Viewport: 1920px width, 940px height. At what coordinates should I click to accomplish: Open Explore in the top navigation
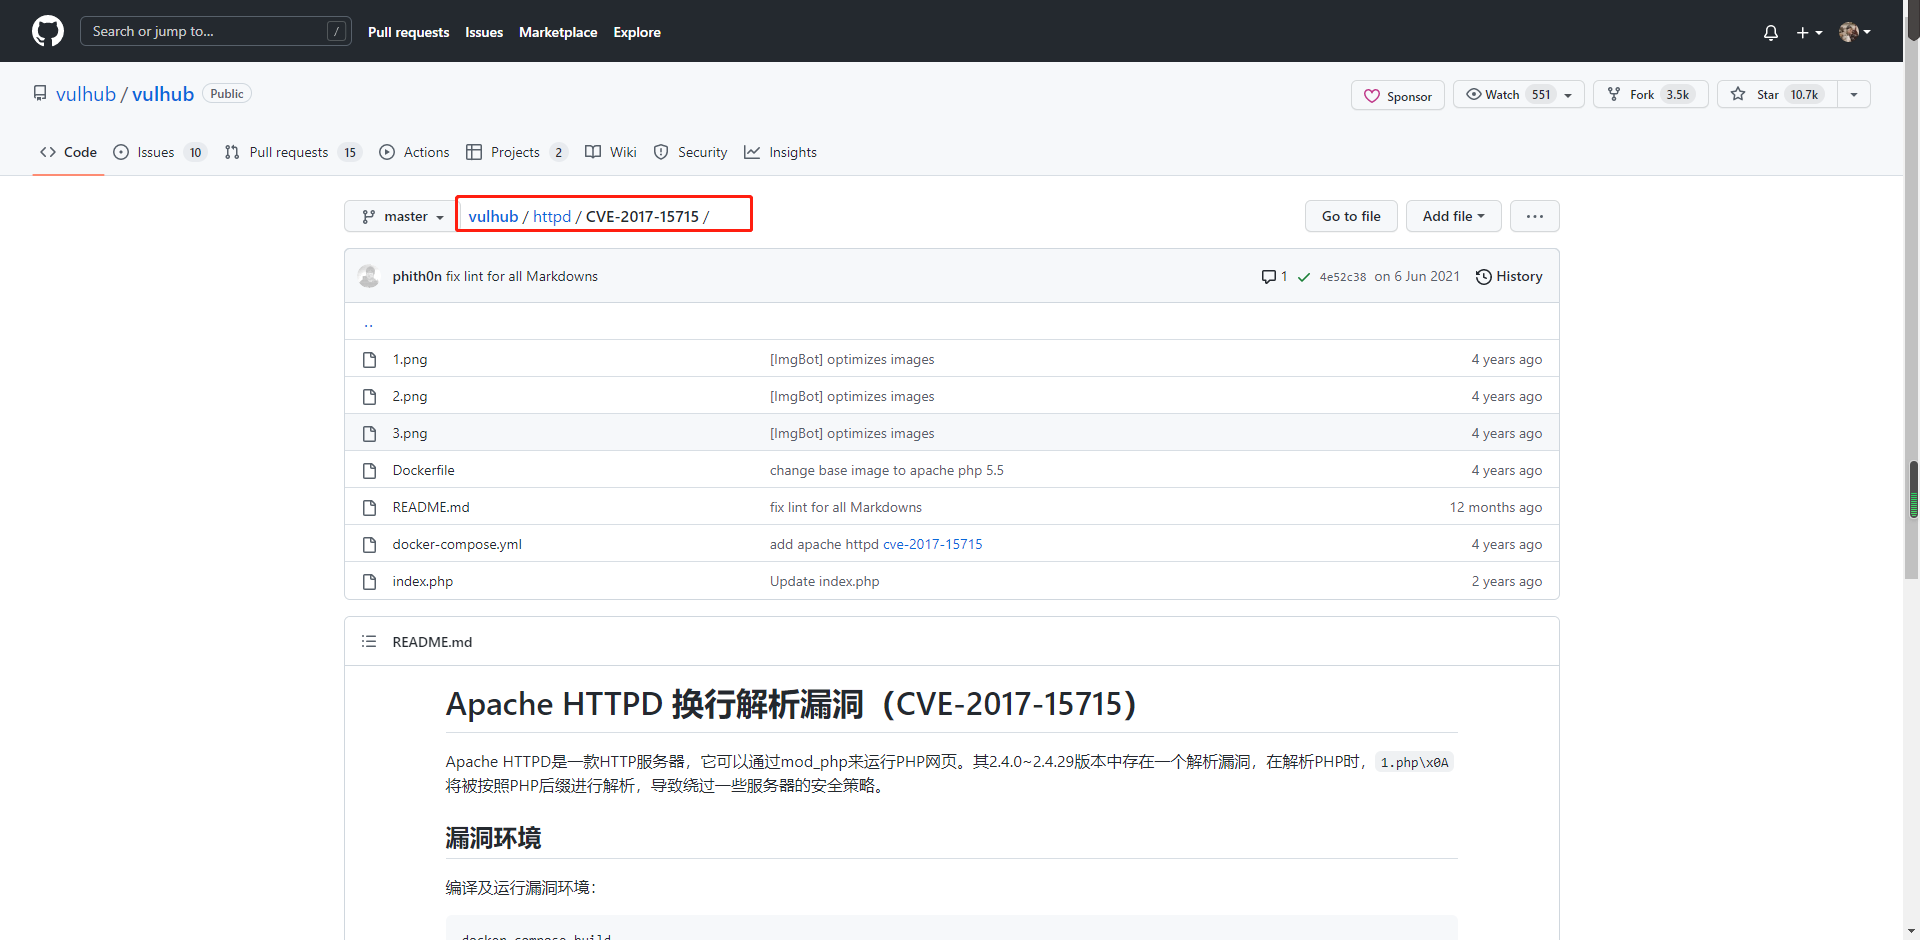637,32
